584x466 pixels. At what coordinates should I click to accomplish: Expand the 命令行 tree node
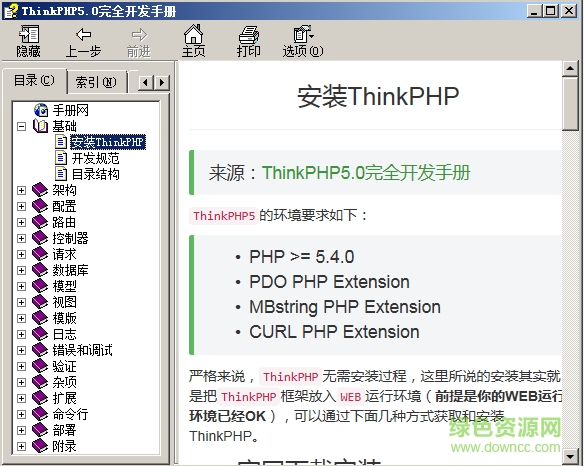point(22,415)
